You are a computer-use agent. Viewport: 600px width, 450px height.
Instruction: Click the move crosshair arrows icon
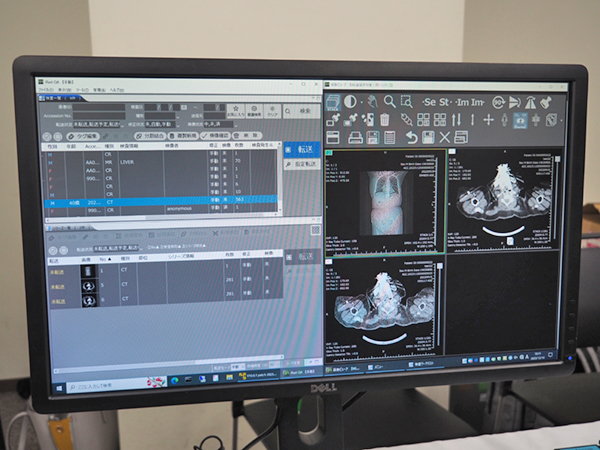(x=488, y=120)
